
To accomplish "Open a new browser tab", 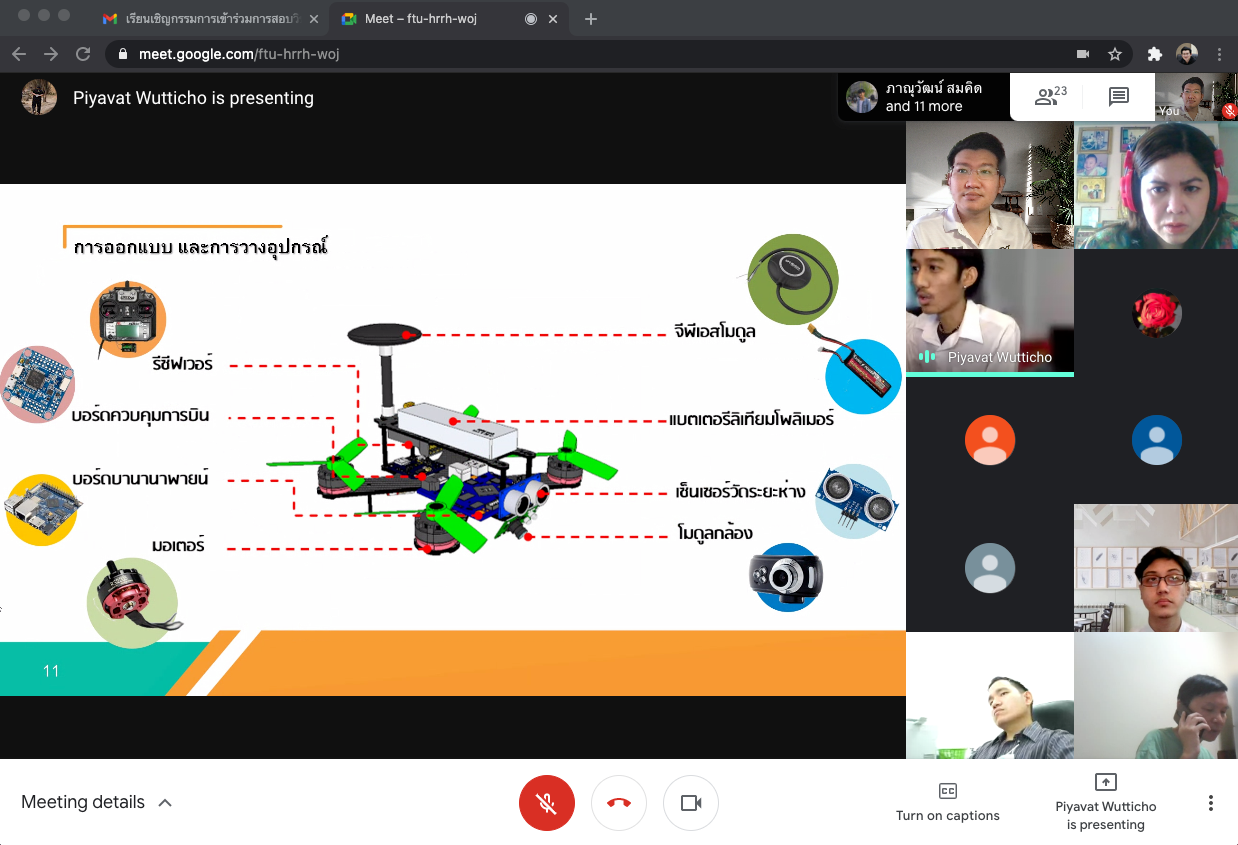I will (x=591, y=19).
